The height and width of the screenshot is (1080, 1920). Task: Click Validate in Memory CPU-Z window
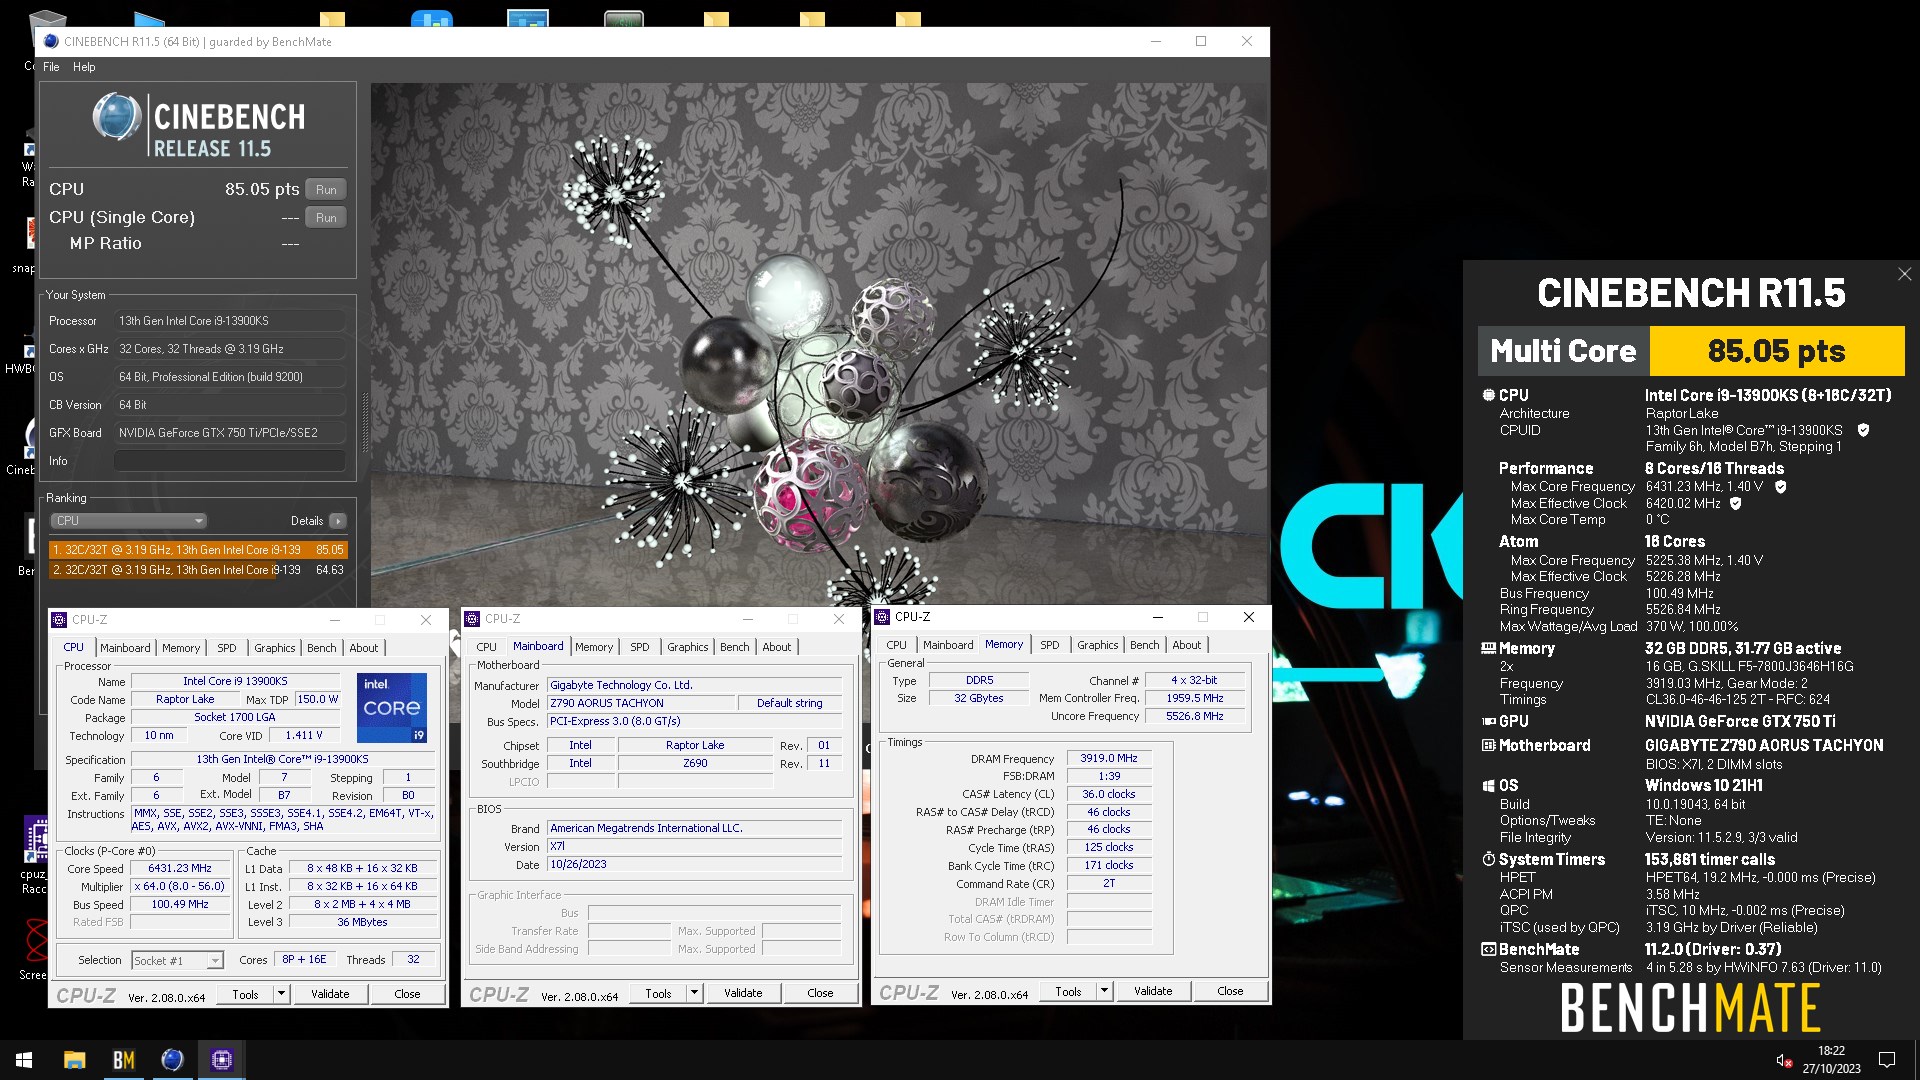(x=1153, y=992)
